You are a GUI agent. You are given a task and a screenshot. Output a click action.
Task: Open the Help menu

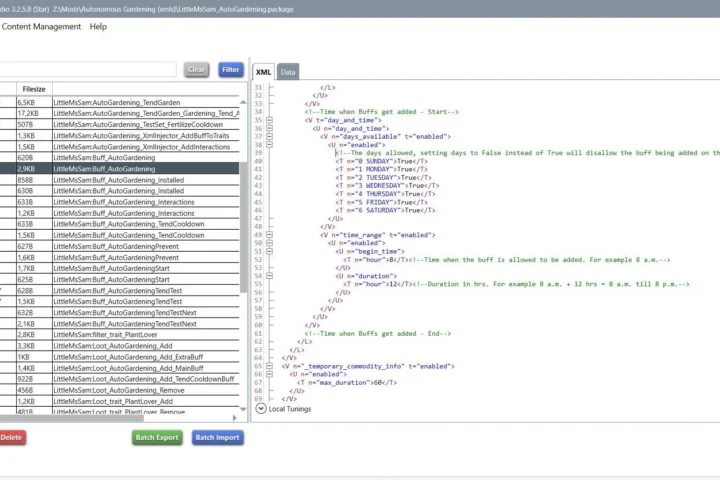point(98,27)
